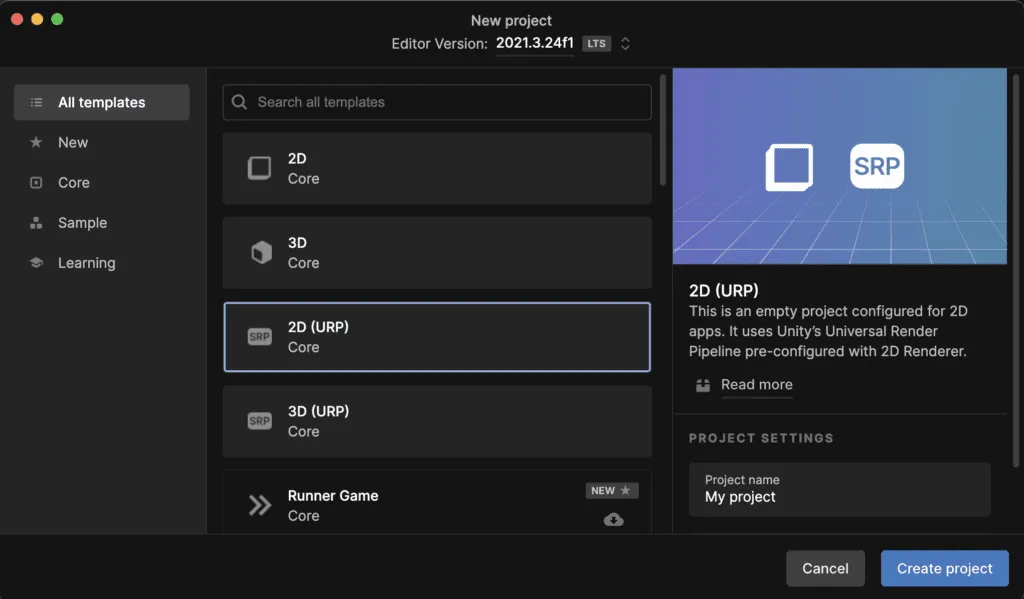Click editor version 2021.3.24f1
This screenshot has height=599, width=1024.
pos(534,43)
